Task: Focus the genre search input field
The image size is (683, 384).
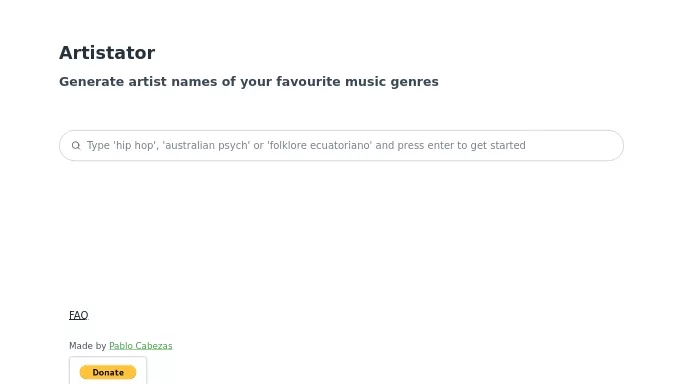Action: pyautogui.click(x=341, y=145)
